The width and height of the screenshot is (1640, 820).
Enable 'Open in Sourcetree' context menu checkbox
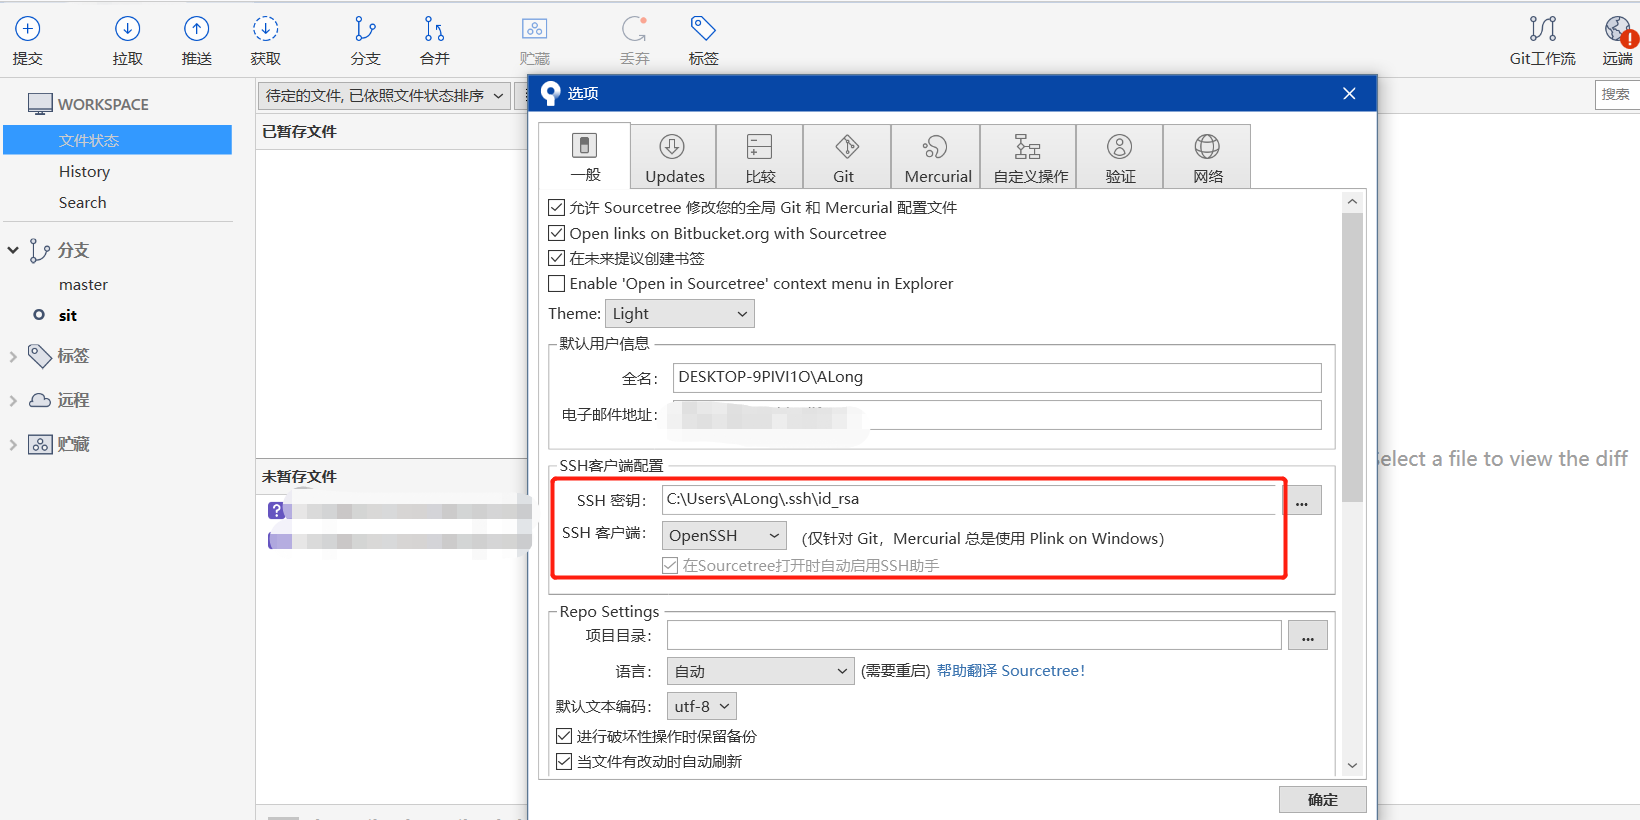click(x=557, y=284)
